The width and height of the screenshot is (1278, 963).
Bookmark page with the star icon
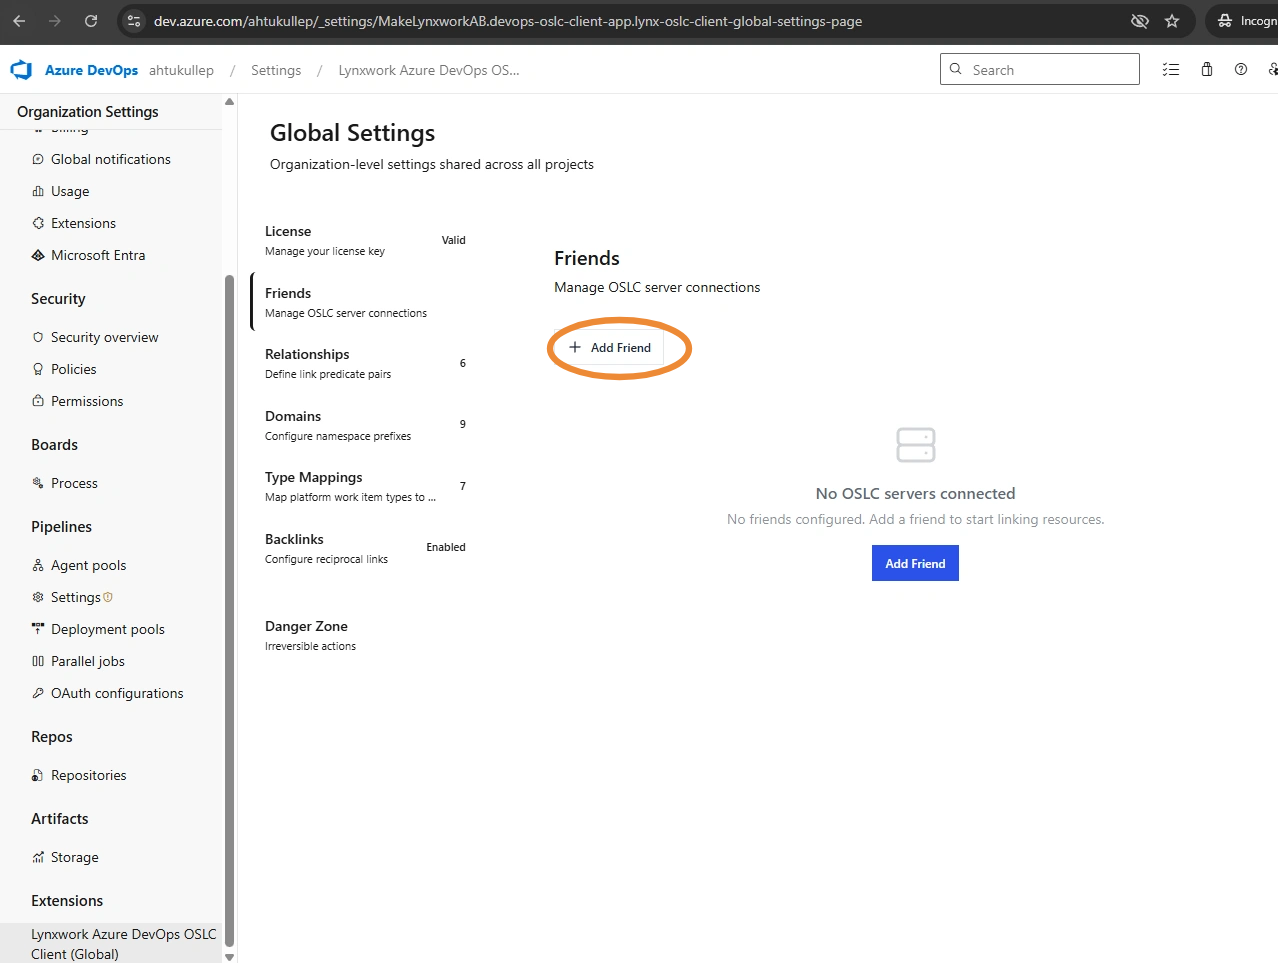1172,21
